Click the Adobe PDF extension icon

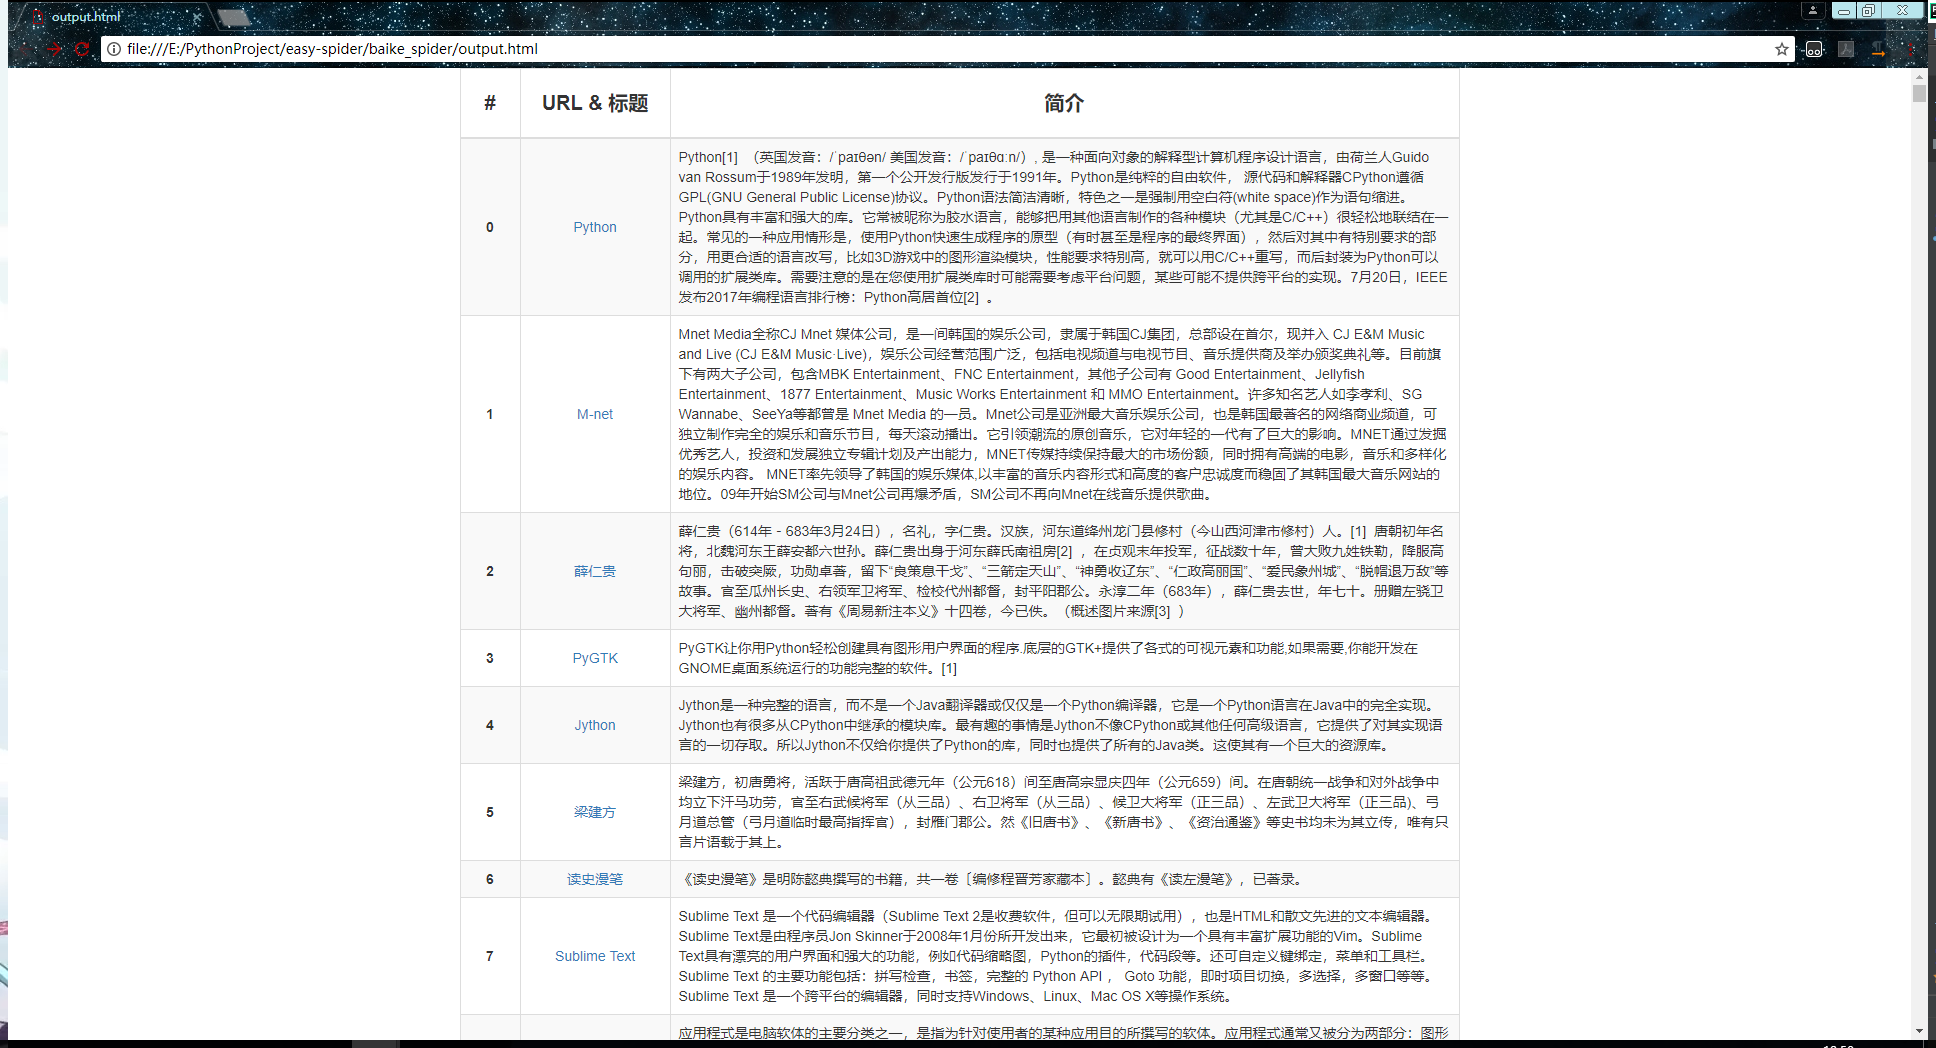(x=1846, y=49)
